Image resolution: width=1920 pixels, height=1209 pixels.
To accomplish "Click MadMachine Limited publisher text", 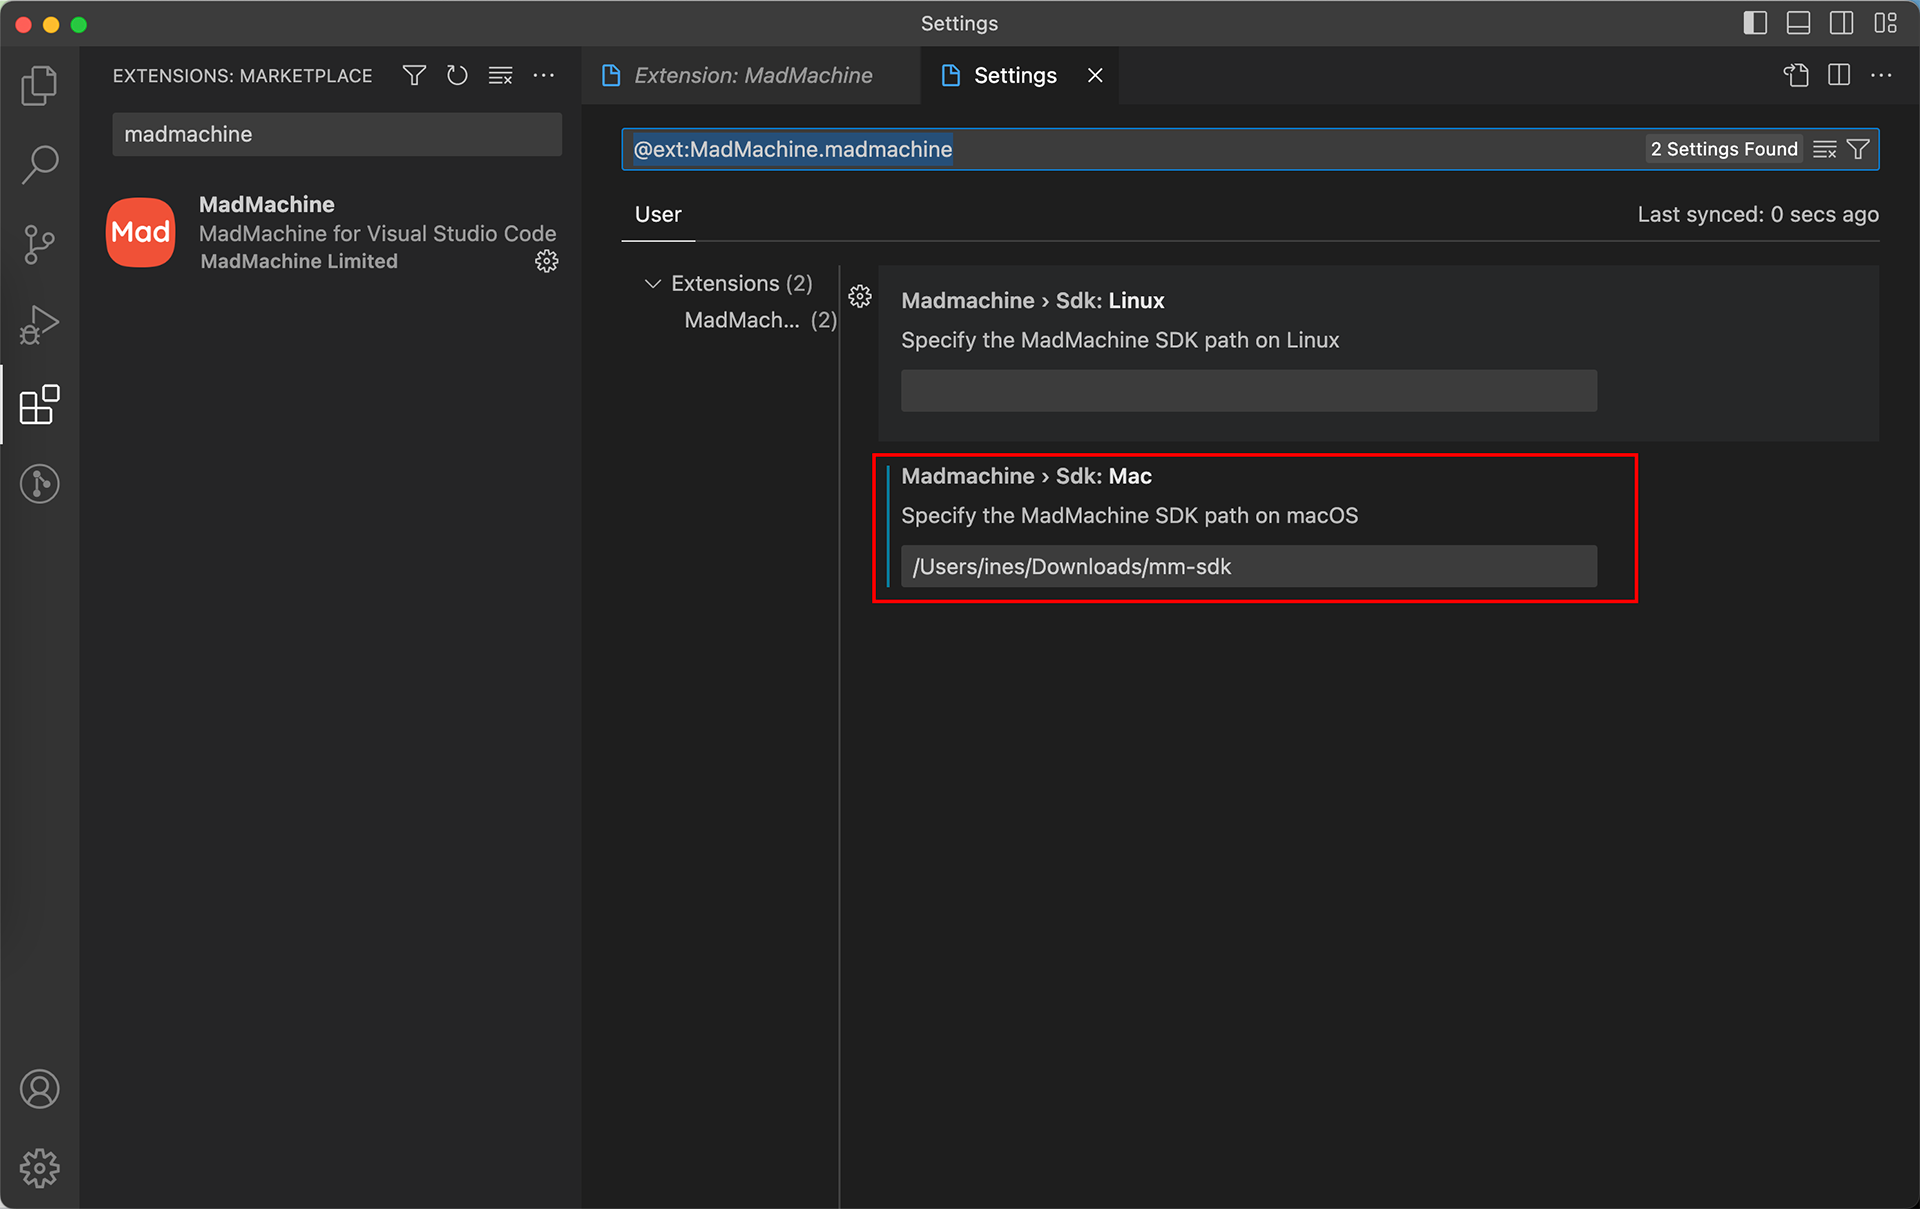I will coord(299,261).
